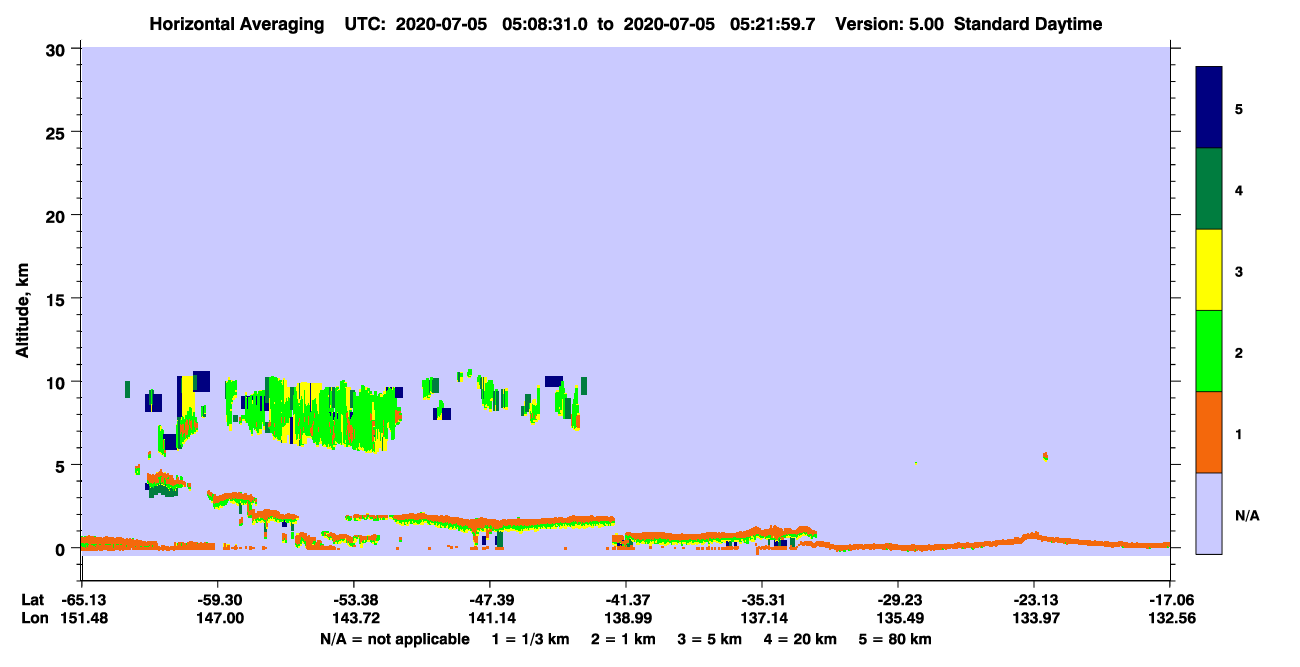Click the altitude tick label 30
The height and width of the screenshot is (667, 1300).
tap(58, 49)
